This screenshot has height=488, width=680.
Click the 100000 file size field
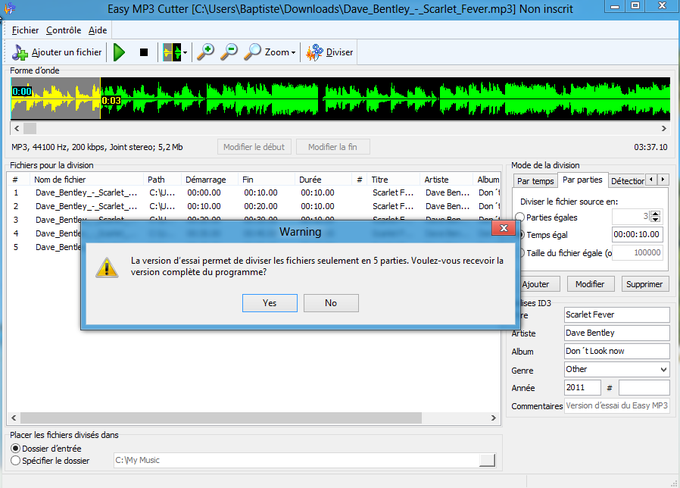click(637, 252)
